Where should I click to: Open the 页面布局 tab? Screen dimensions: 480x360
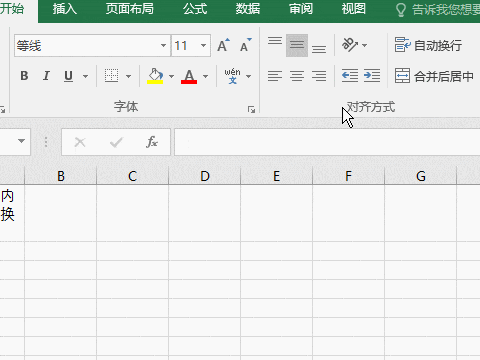[x=130, y=9]
